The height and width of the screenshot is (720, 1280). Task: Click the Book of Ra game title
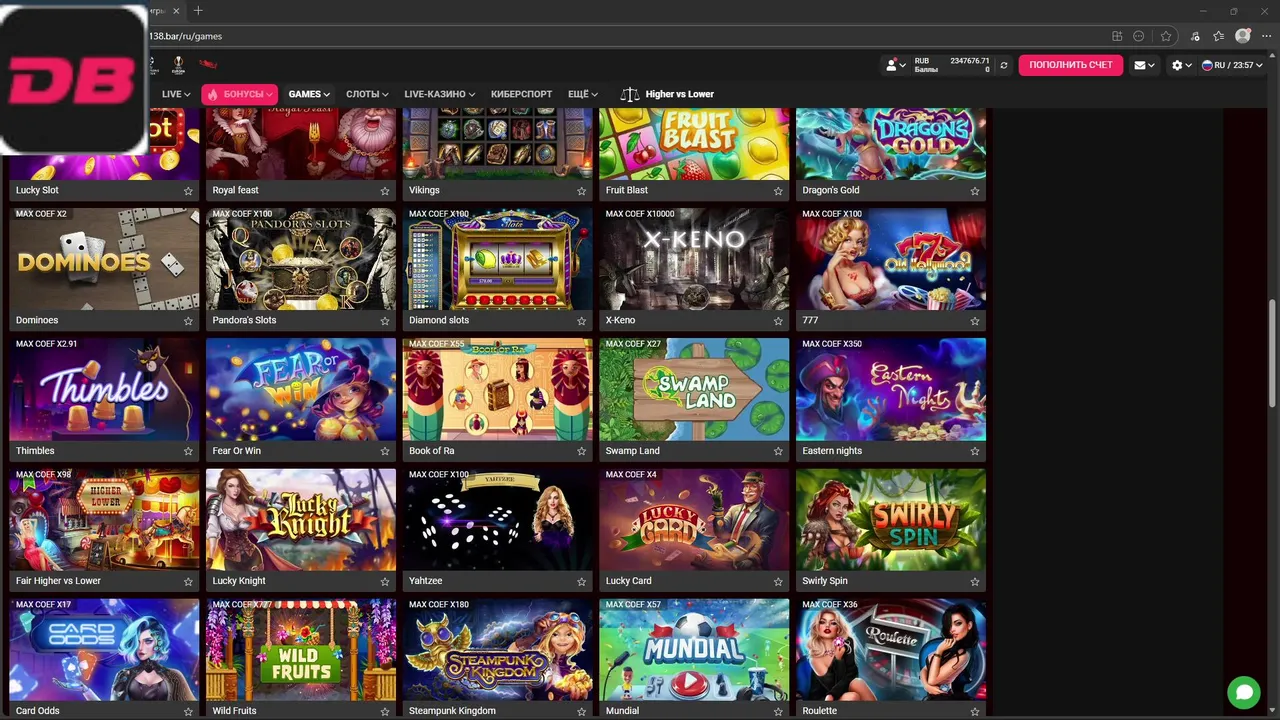(431, 451)
